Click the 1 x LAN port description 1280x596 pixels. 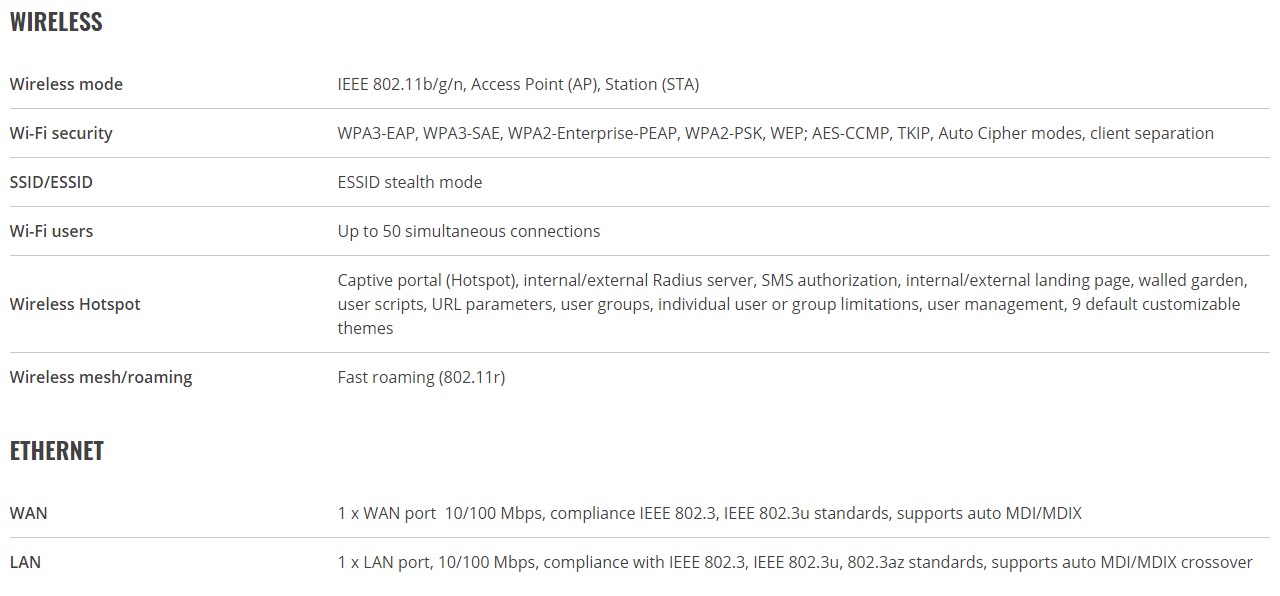click(x=795, y=562)
